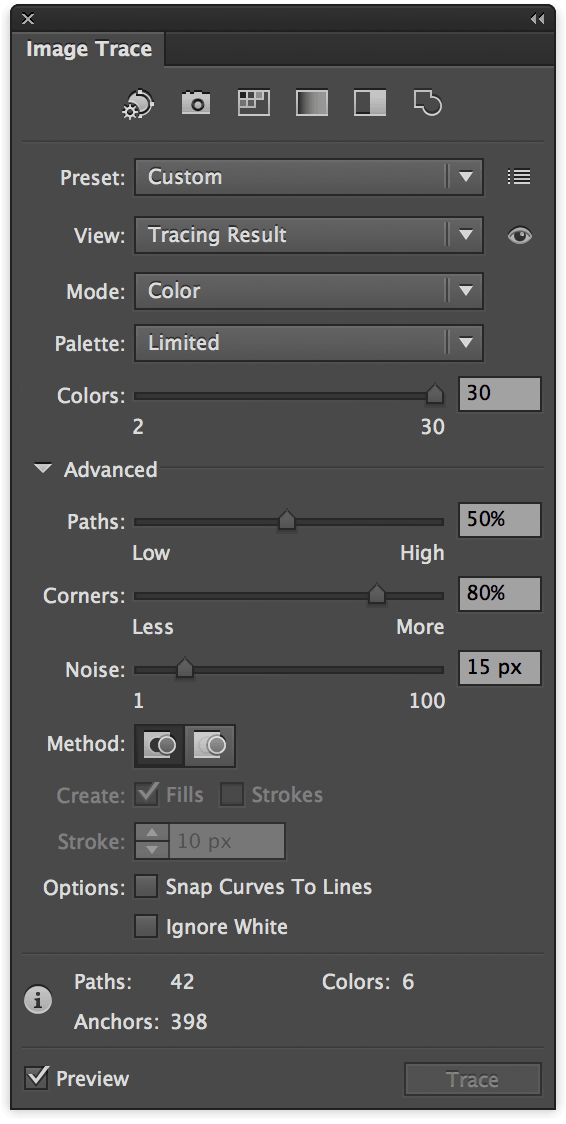Open the Palette dropdown showing Limited
Screen dimensions: 566x1124
click(309, 343)
